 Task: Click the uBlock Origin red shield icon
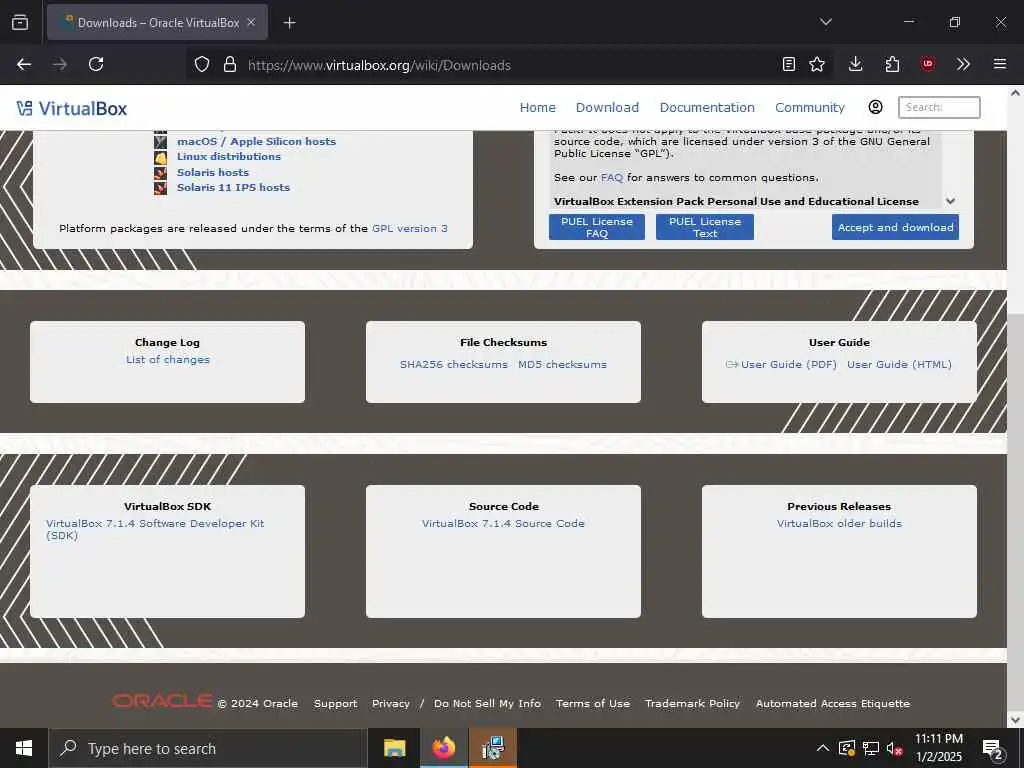tap(927, 64)
